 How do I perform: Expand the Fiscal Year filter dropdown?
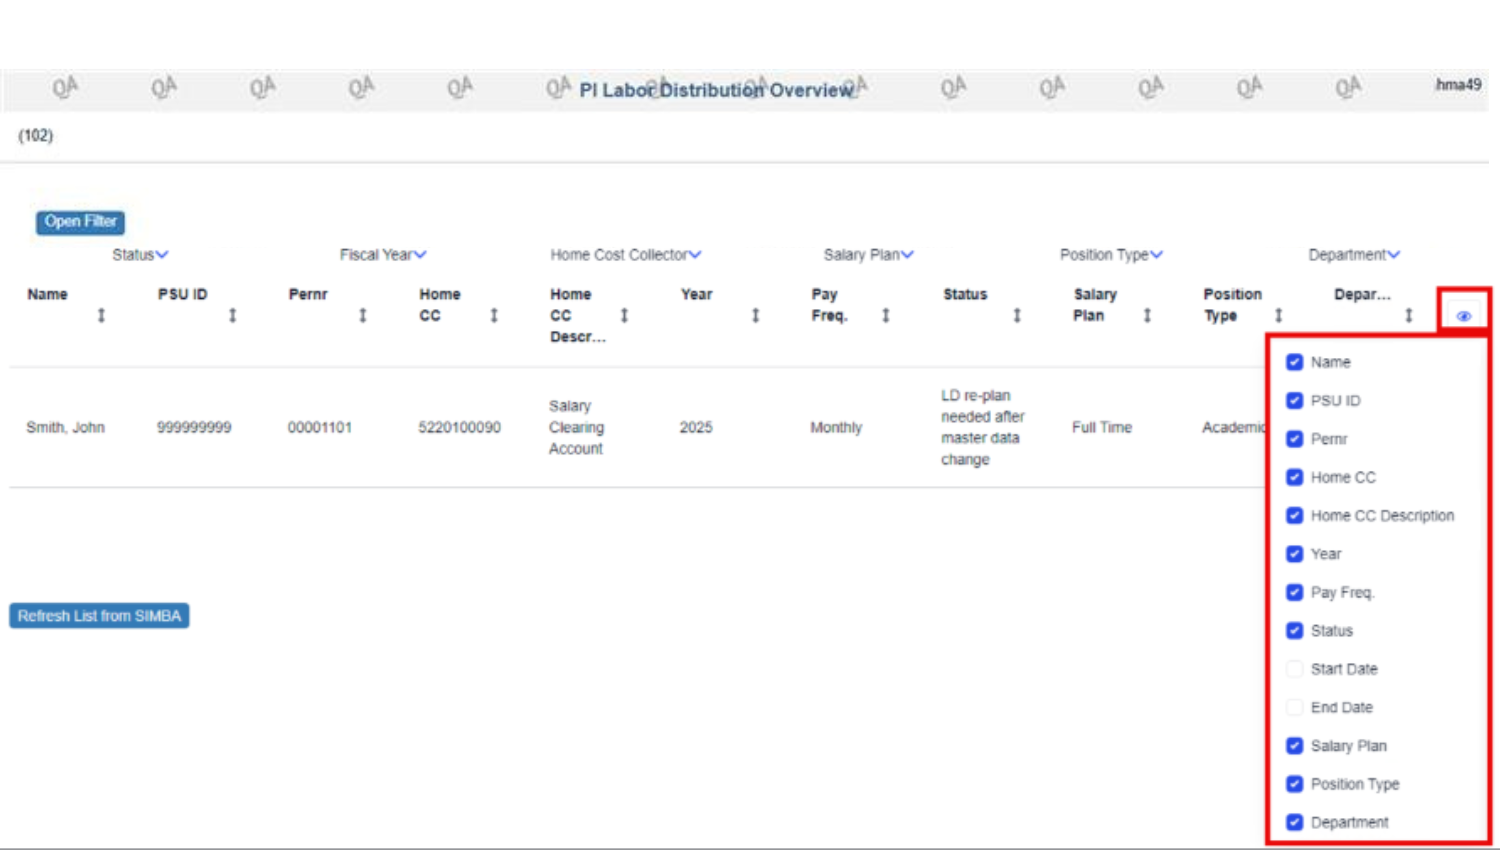click(383, 255)
